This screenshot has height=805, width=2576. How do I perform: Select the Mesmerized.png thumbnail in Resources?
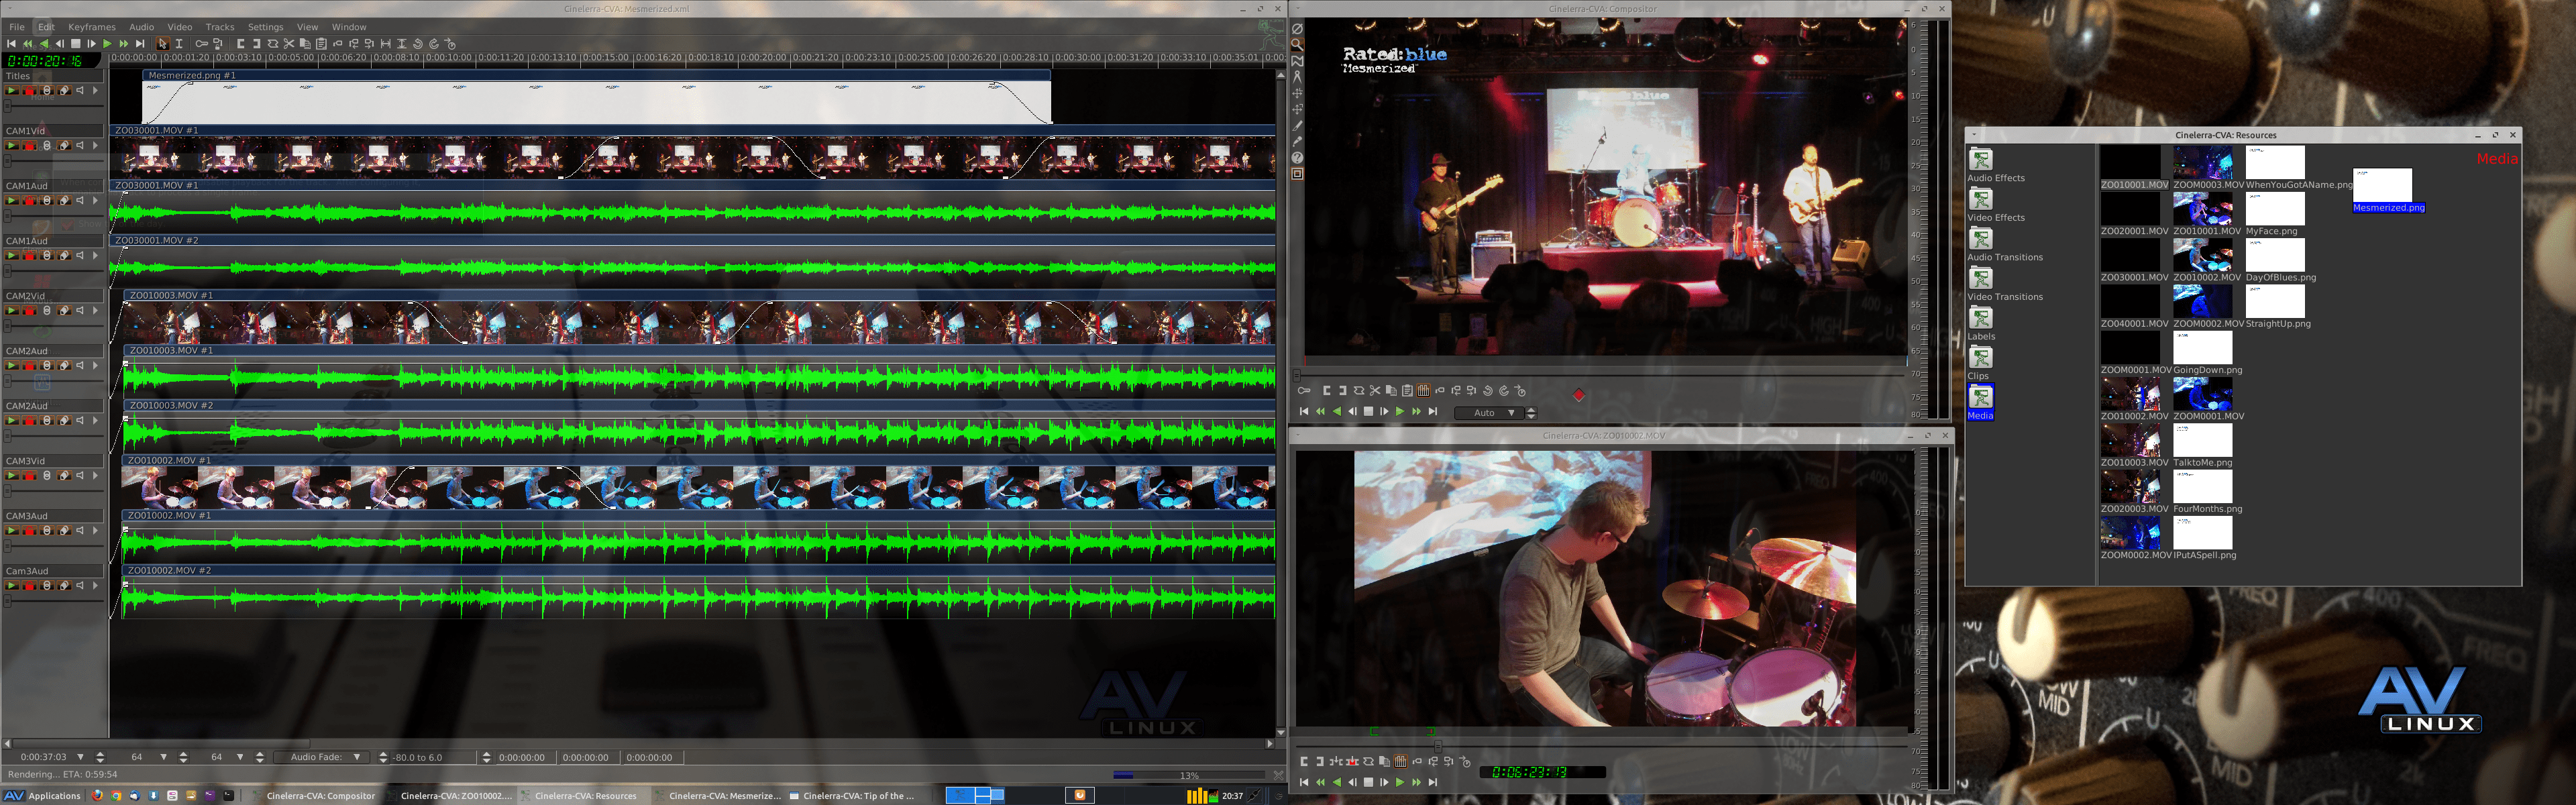[x=2382, y=185]
